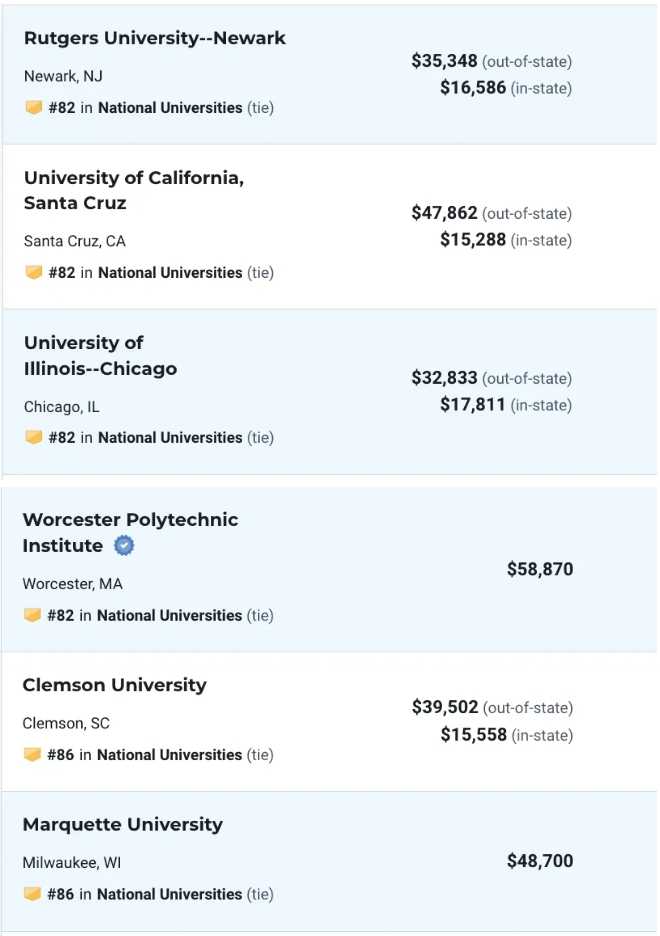
Task: Click National Universities link under Clemson
Action: point(169,755)
